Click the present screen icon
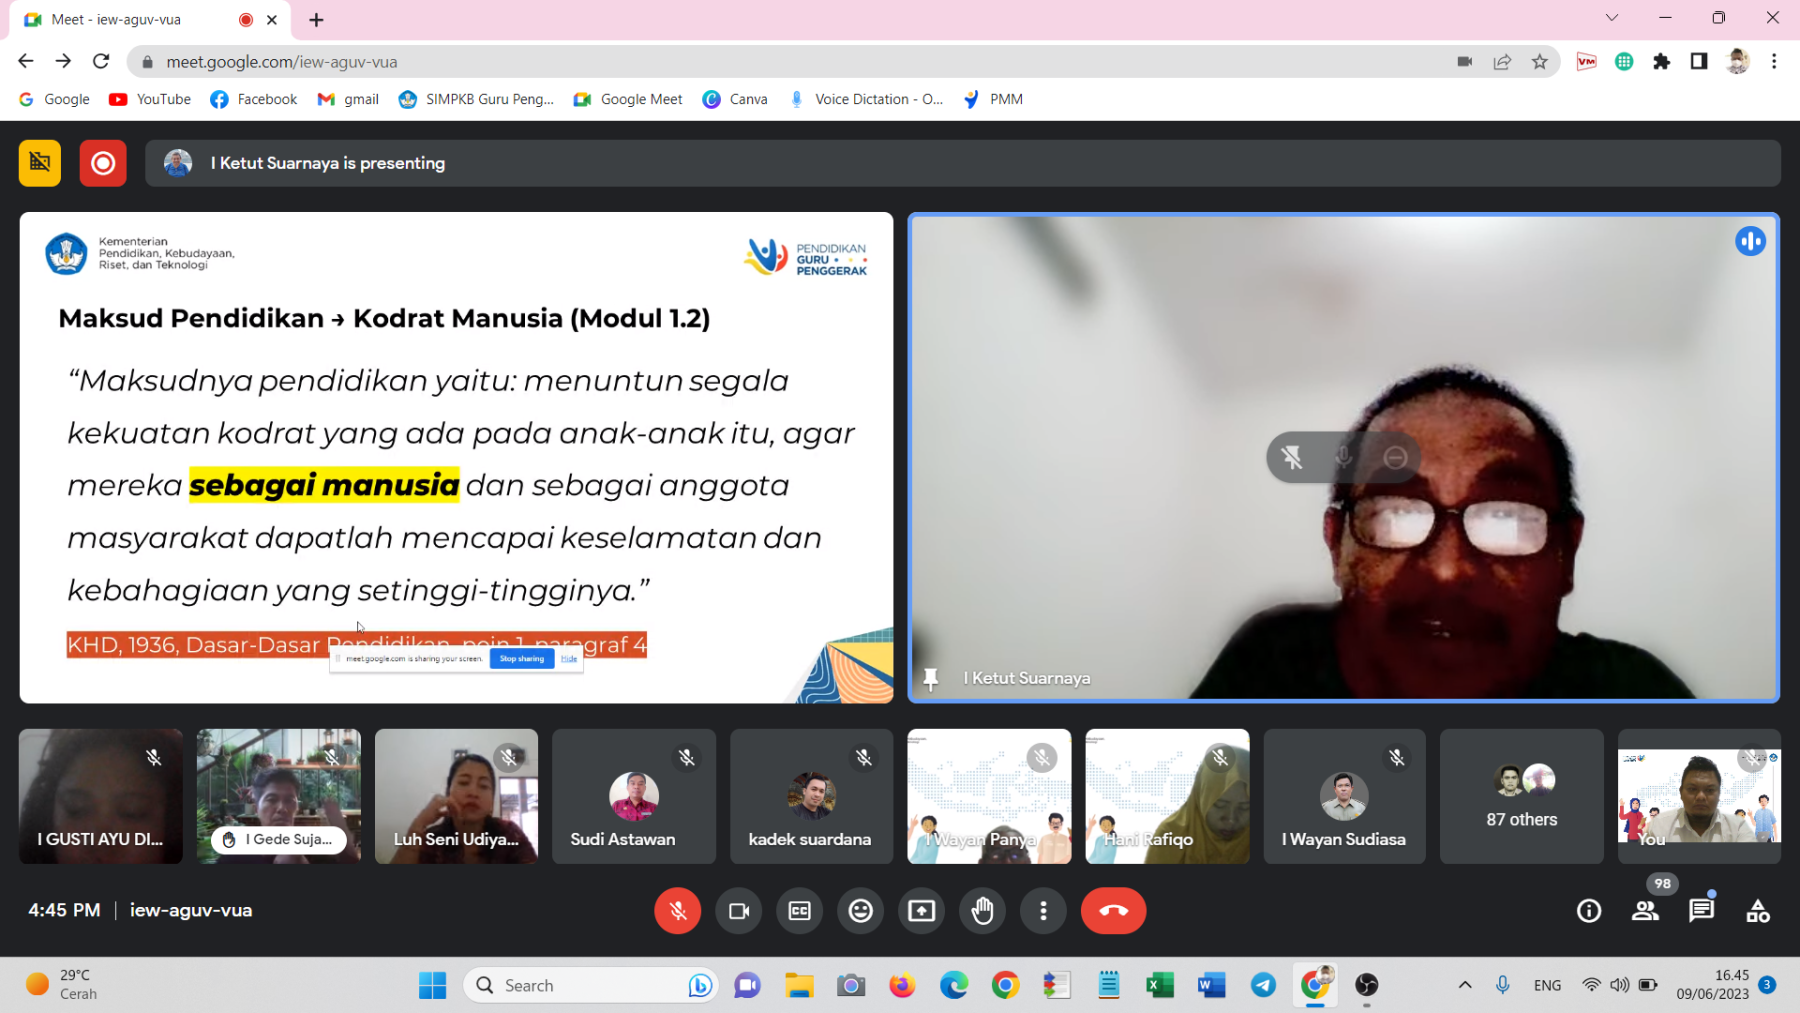Screen dimensions: 1800x1013 pyautogui.click(x=921, y=910)
